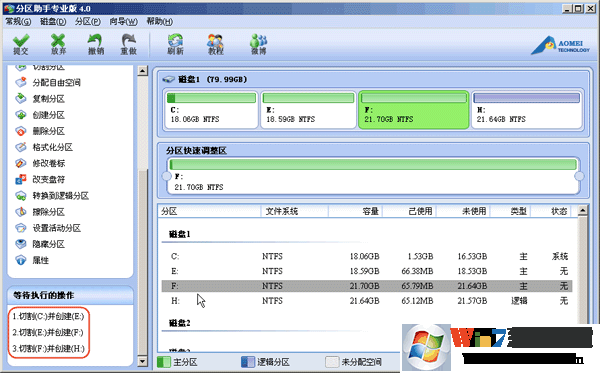Click the left resize handle of F: bar

[166, 176]
